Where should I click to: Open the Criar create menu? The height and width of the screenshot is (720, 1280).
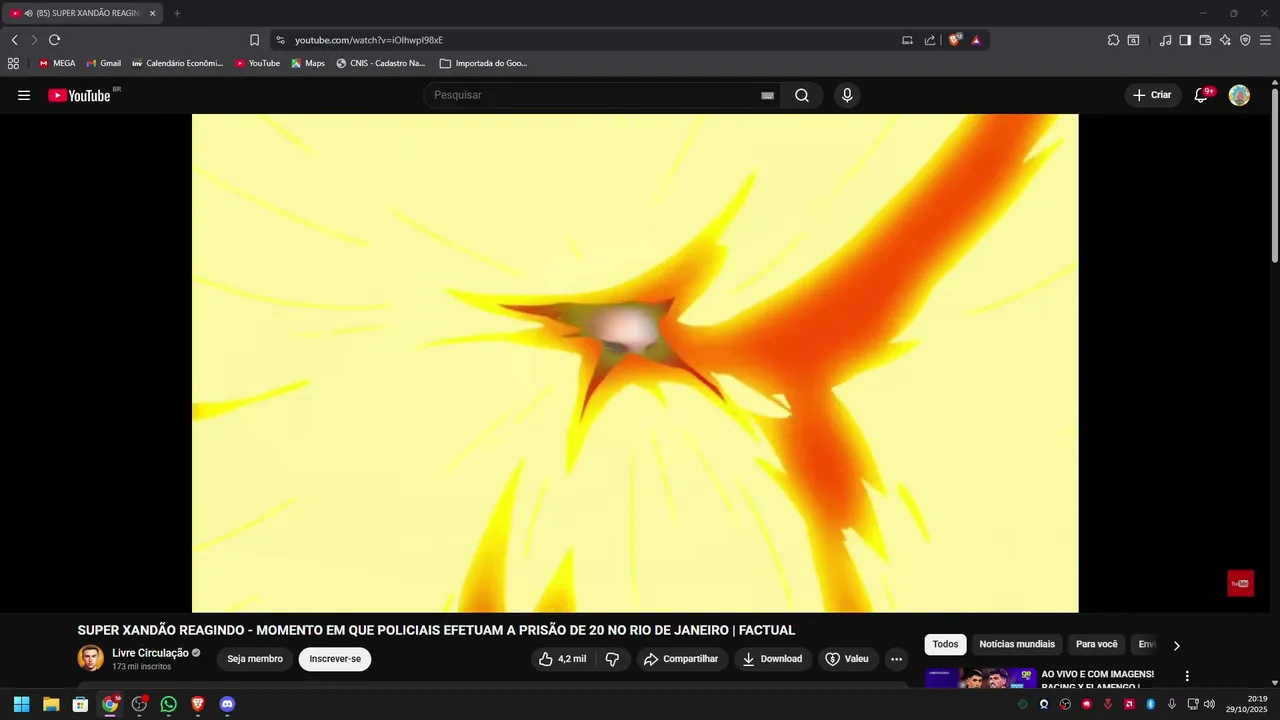pyautogui.click(x=1152, y=95)
